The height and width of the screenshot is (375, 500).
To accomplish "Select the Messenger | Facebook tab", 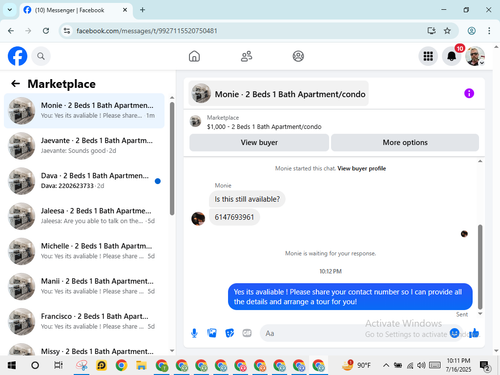I will pyautogui.click(x=76, y=10).
